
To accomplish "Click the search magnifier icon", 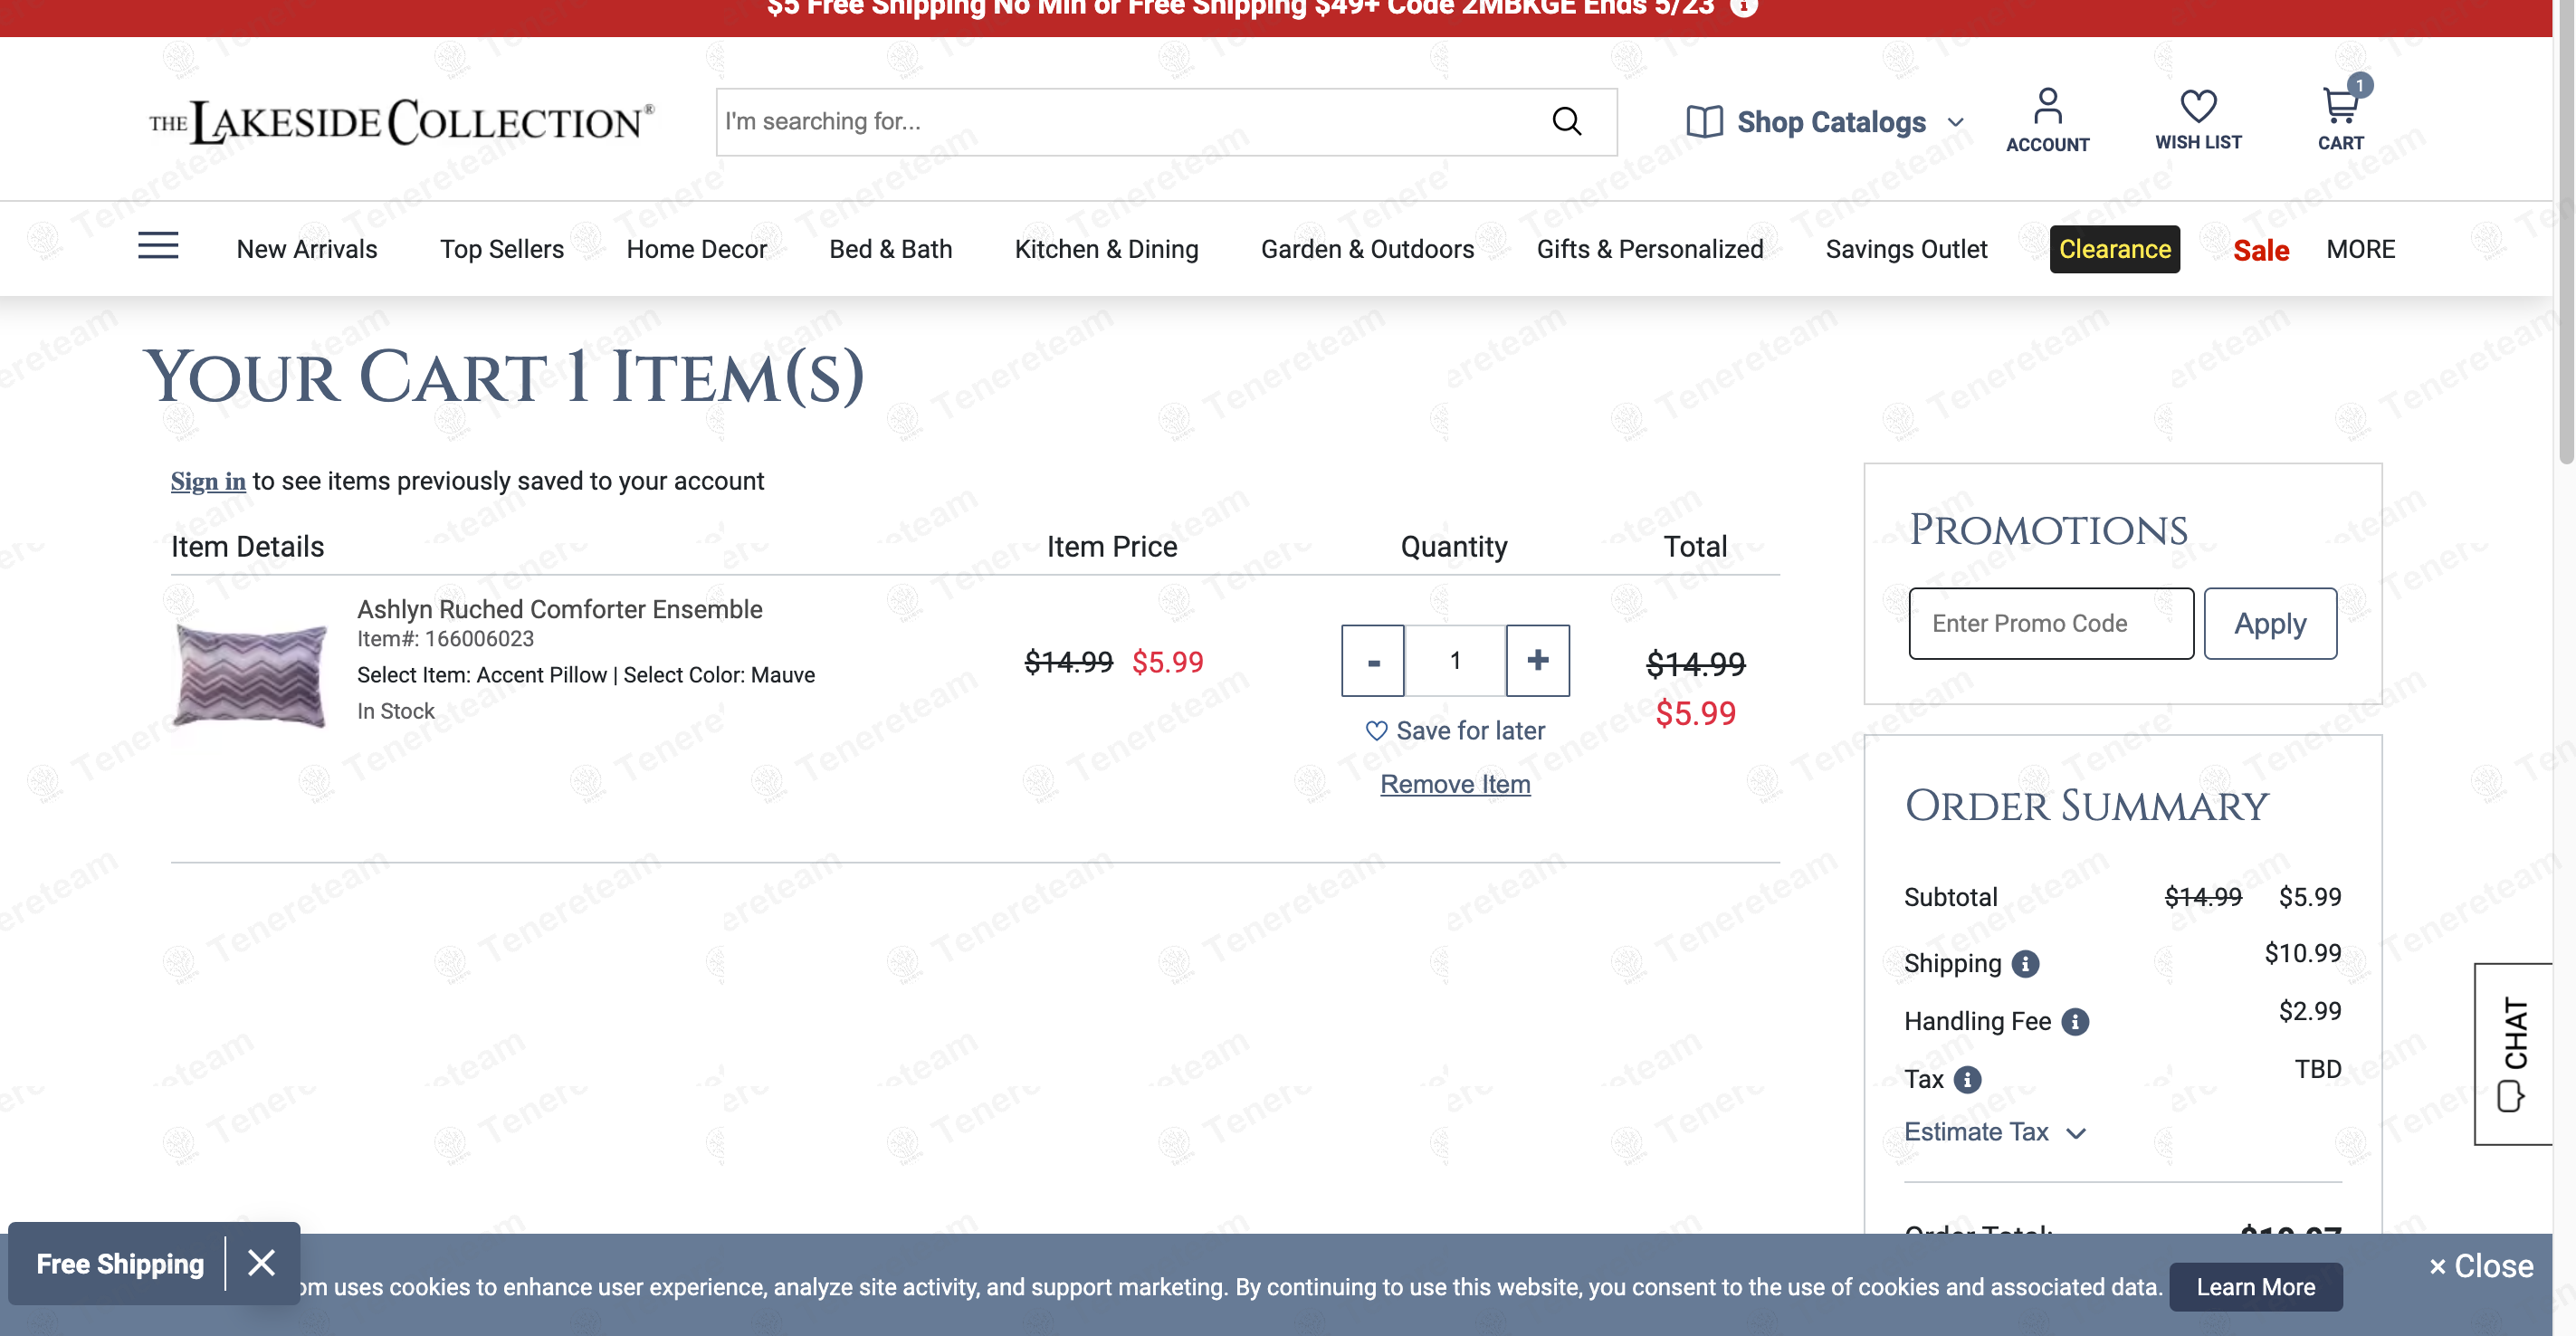I will pos(1566,122).
